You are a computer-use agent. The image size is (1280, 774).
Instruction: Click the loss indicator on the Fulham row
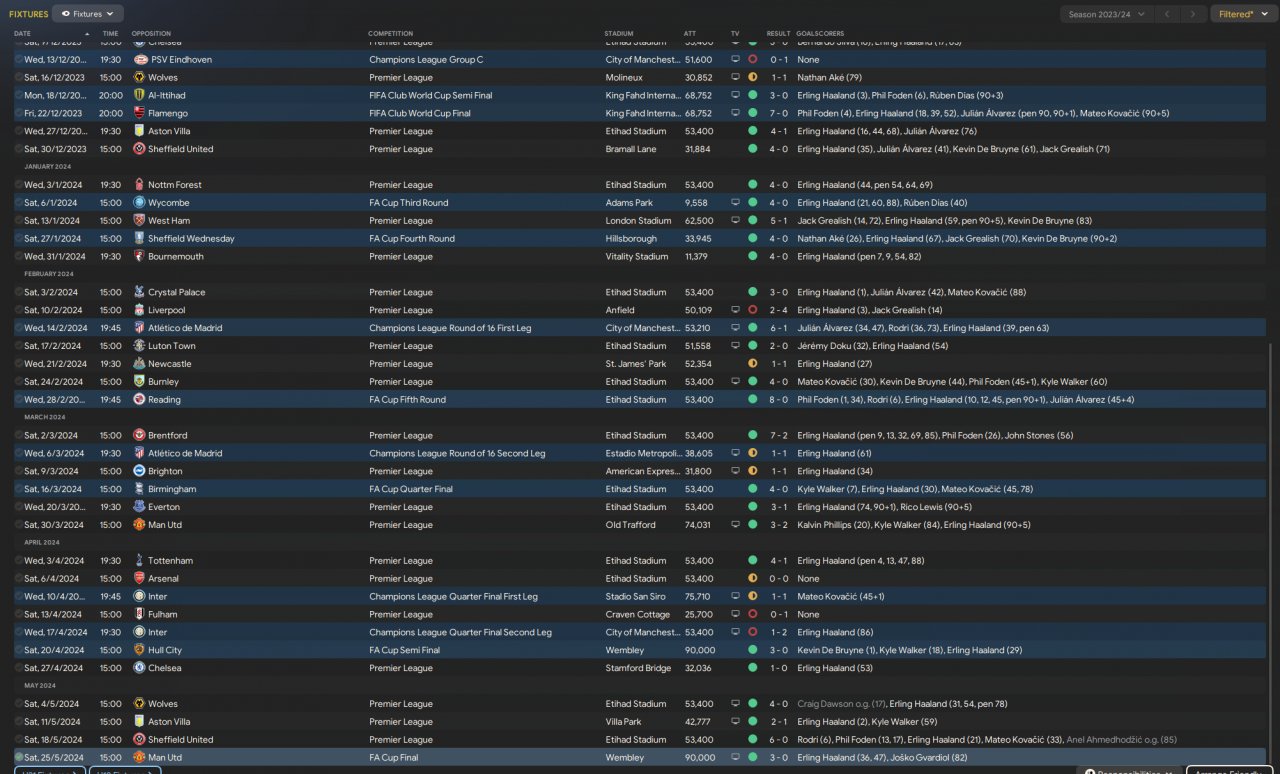(752, 615)
